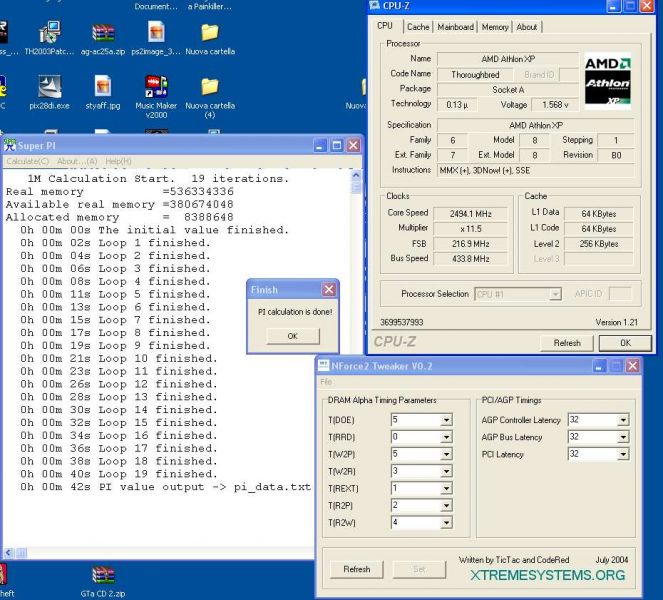Switch to the Cache tab in CPU-Z
663x600 pixels.
tap(418, 27)
